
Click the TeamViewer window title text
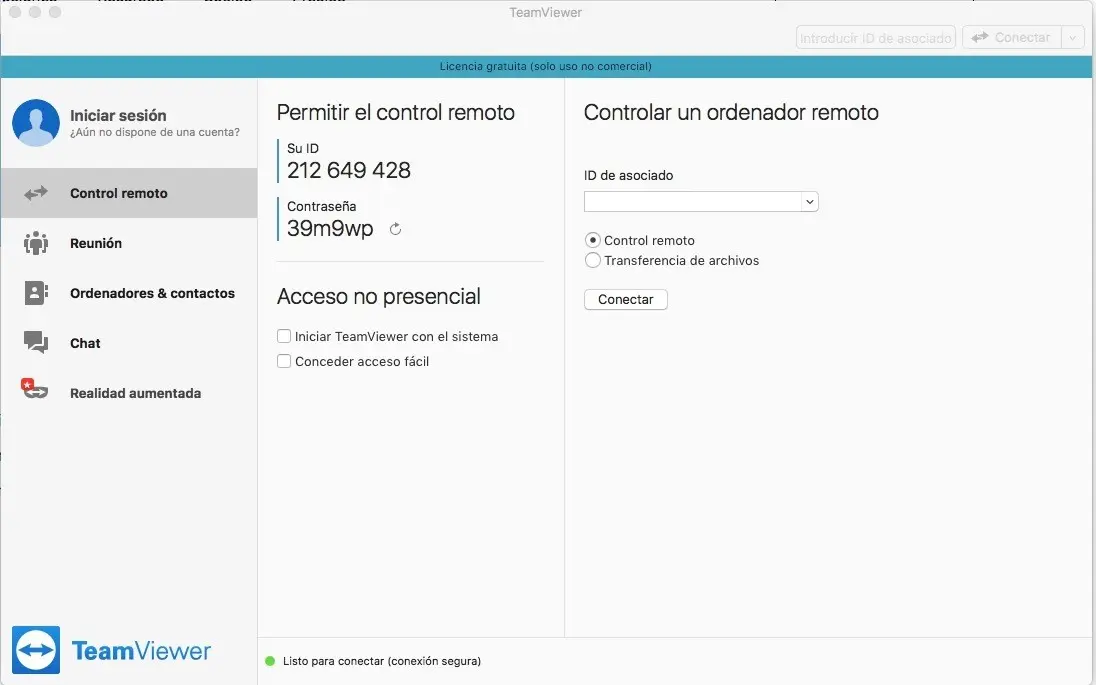[545, 13]
